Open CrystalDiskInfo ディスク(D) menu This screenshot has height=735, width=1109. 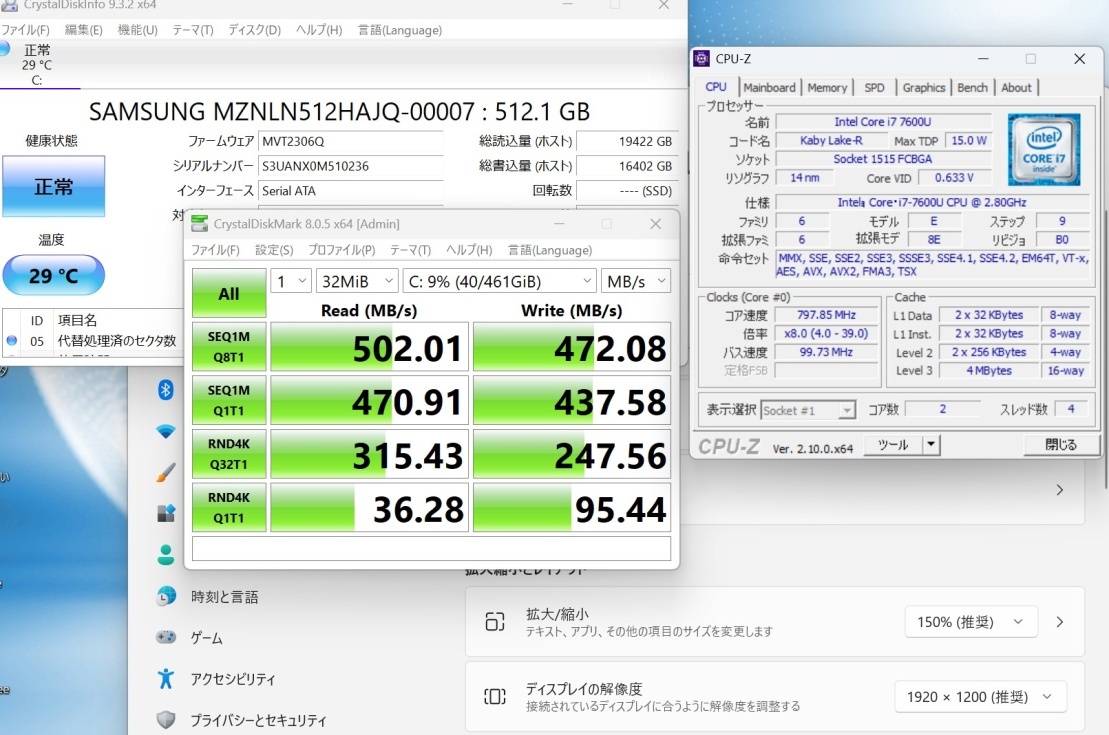coord(254,30)
